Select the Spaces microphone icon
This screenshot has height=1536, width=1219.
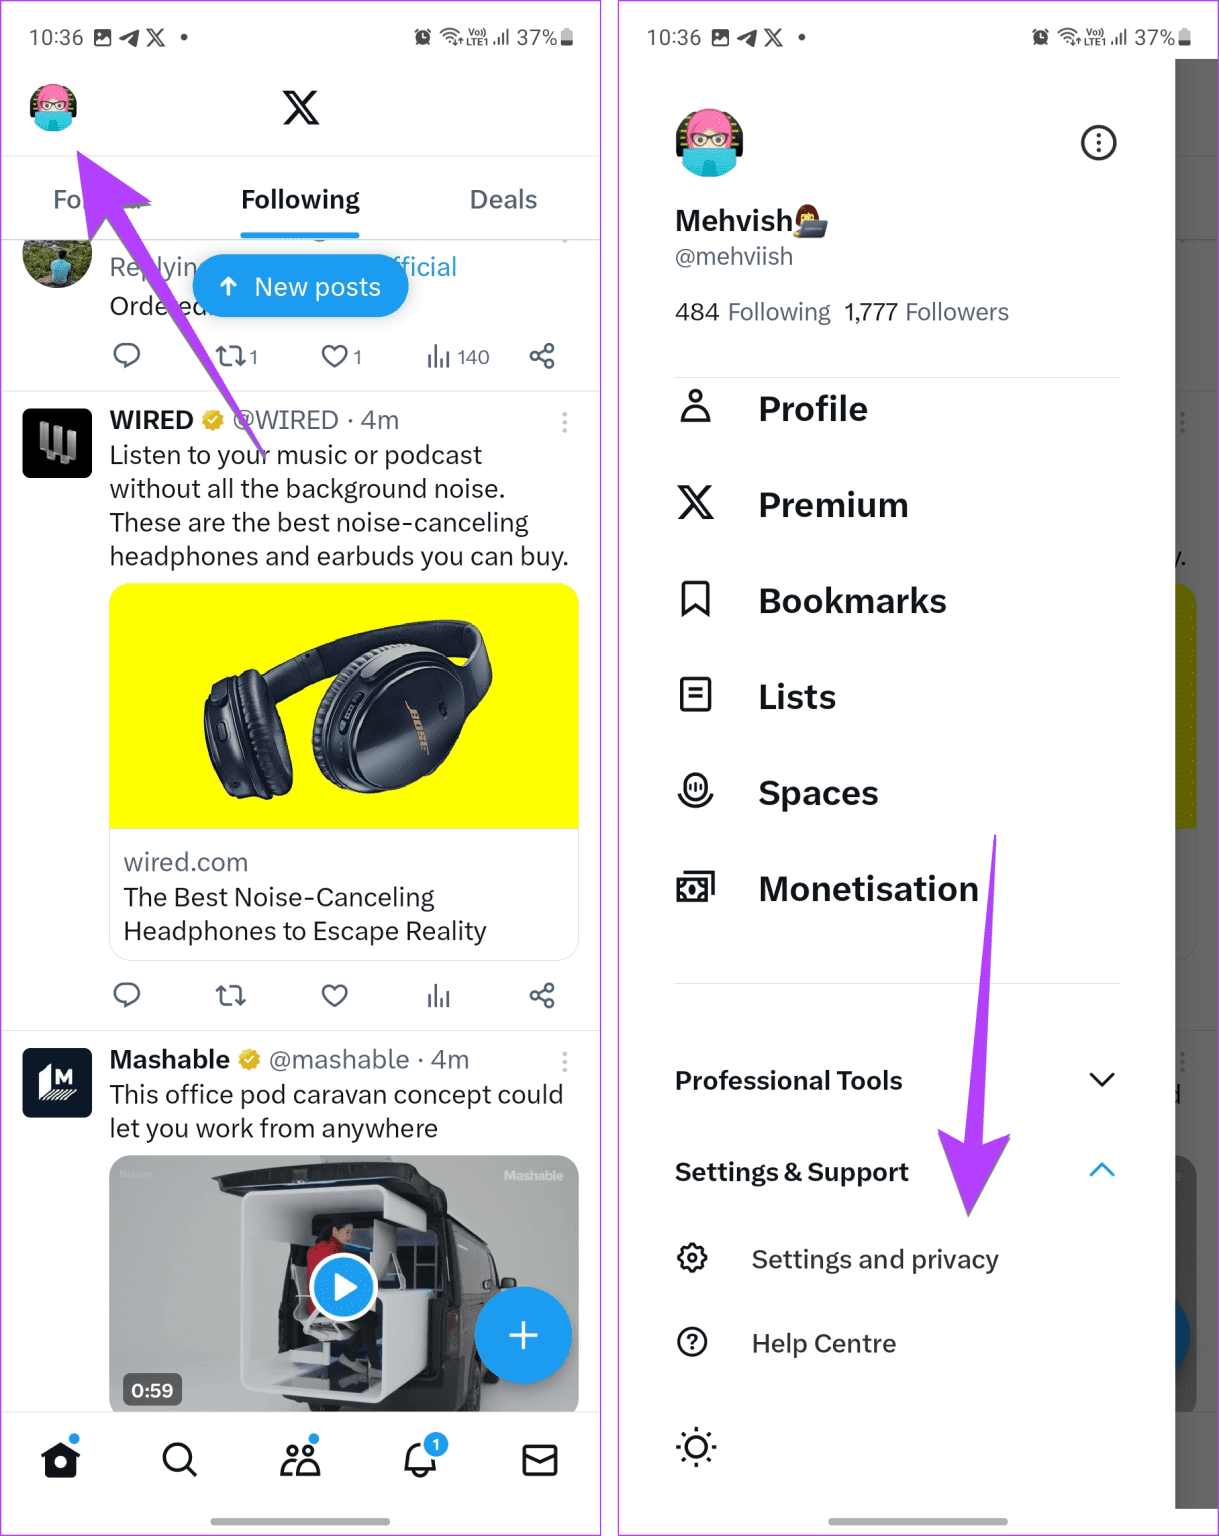coord(696,790)
